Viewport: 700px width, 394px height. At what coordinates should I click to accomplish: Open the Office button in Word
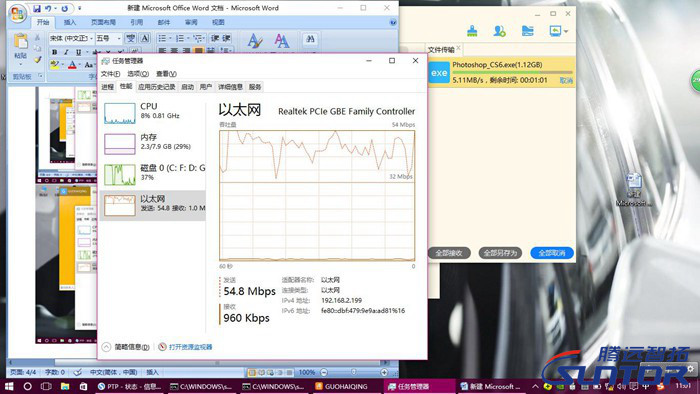tap(17, 13)
